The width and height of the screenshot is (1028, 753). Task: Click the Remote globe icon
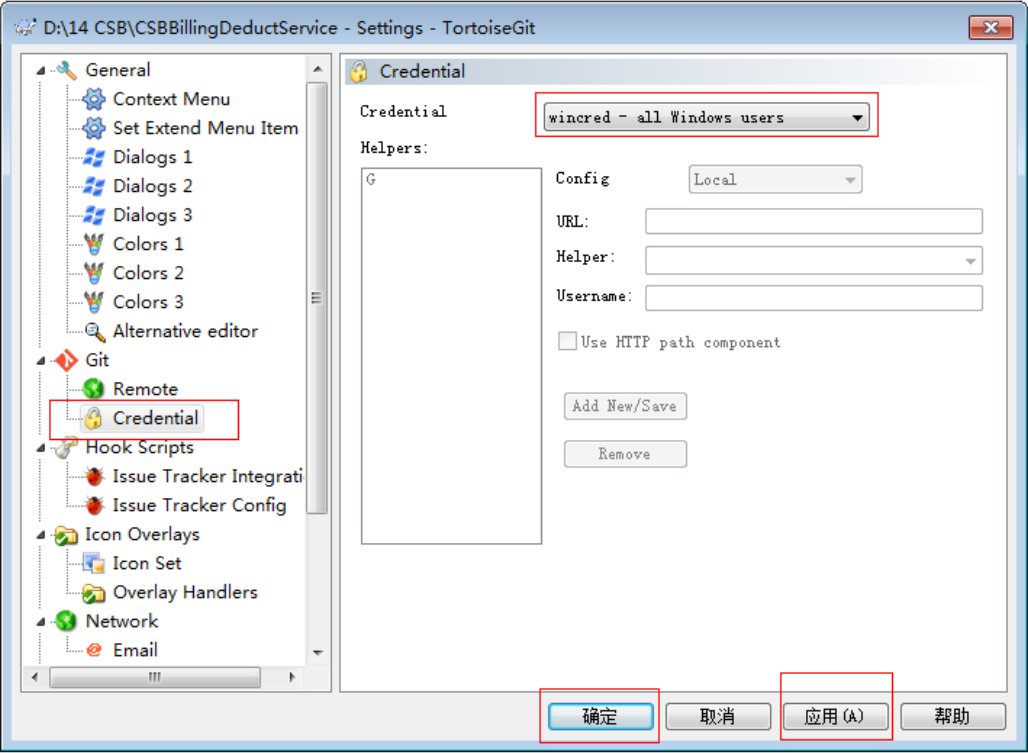click(x=94, y=389)
